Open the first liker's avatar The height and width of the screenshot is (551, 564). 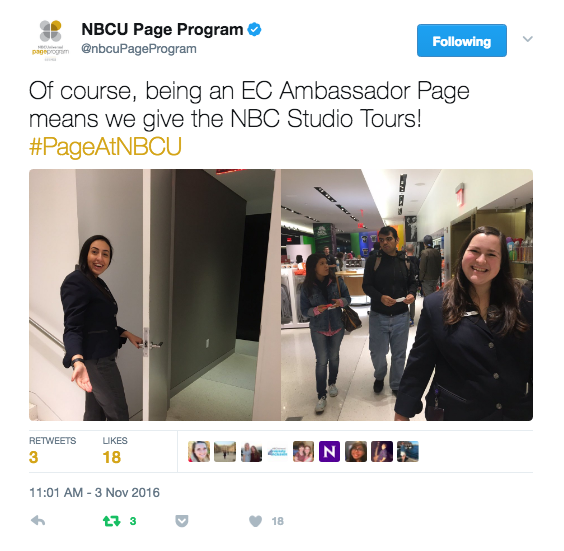(199, 451)
